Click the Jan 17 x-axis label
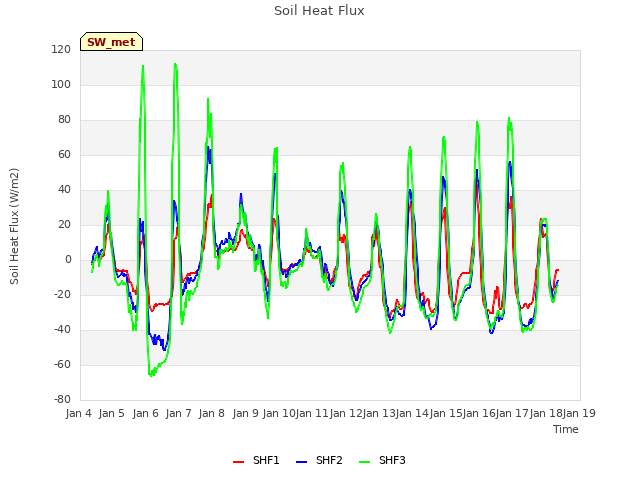Screen dimensions: 640x480 [512, 413]
